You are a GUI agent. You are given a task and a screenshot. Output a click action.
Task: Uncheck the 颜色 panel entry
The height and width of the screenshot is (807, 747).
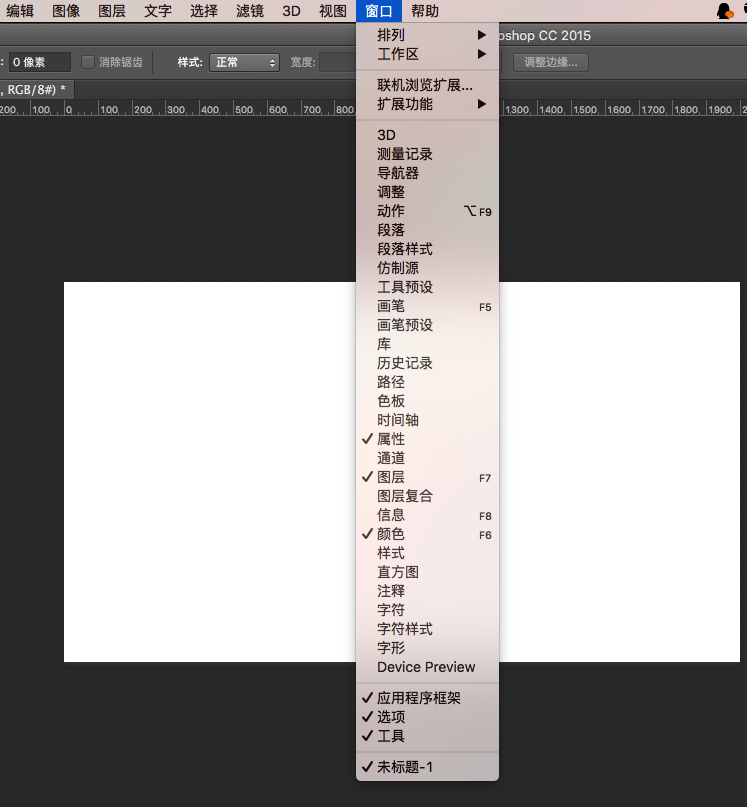pos(427,534)
